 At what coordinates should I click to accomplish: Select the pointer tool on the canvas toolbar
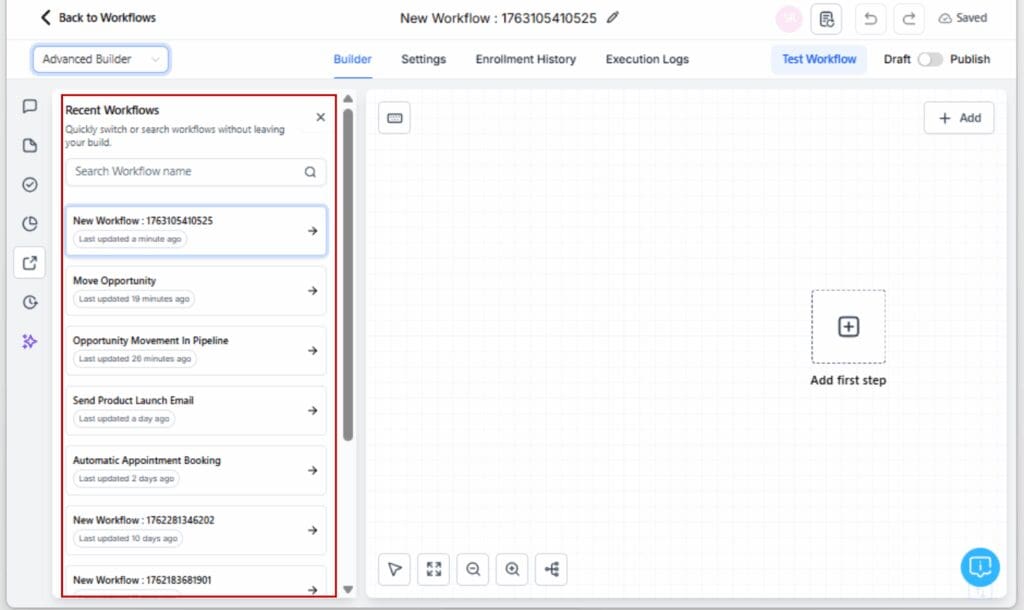394,569
